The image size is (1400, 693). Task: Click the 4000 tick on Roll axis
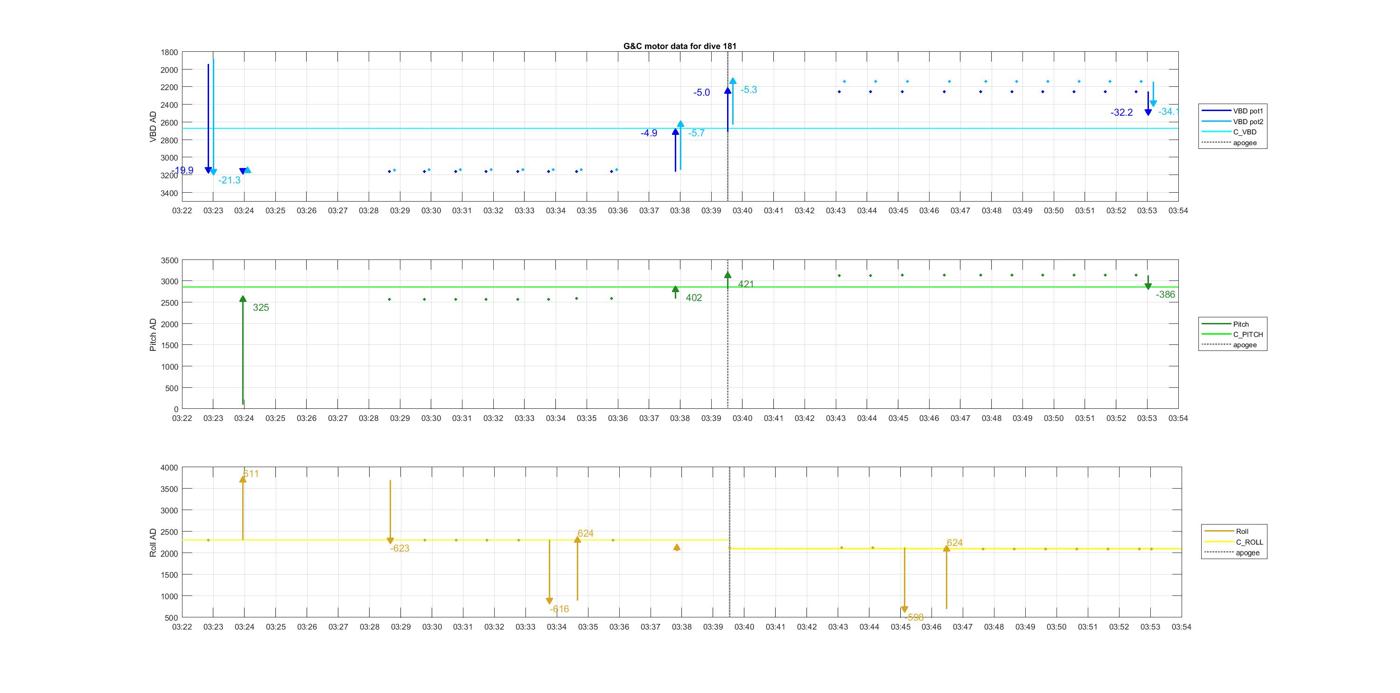click(x=170, y=468)
